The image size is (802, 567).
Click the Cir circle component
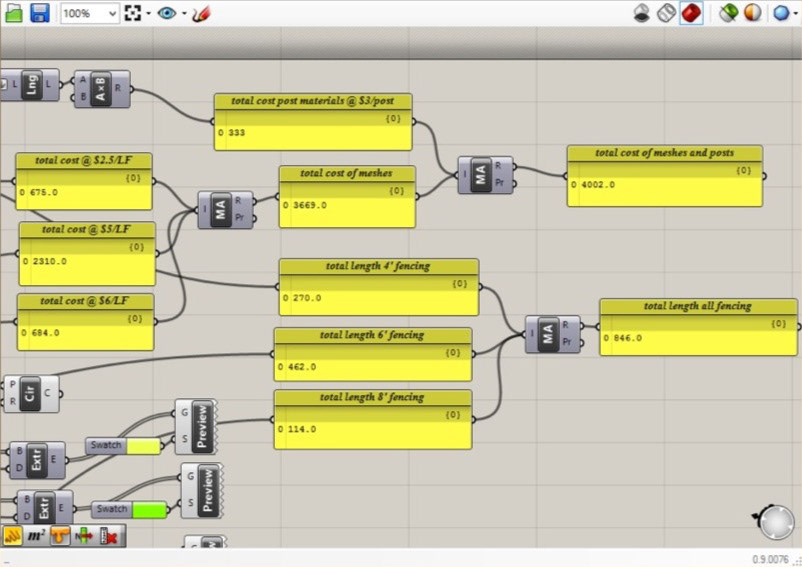[30, 394]
